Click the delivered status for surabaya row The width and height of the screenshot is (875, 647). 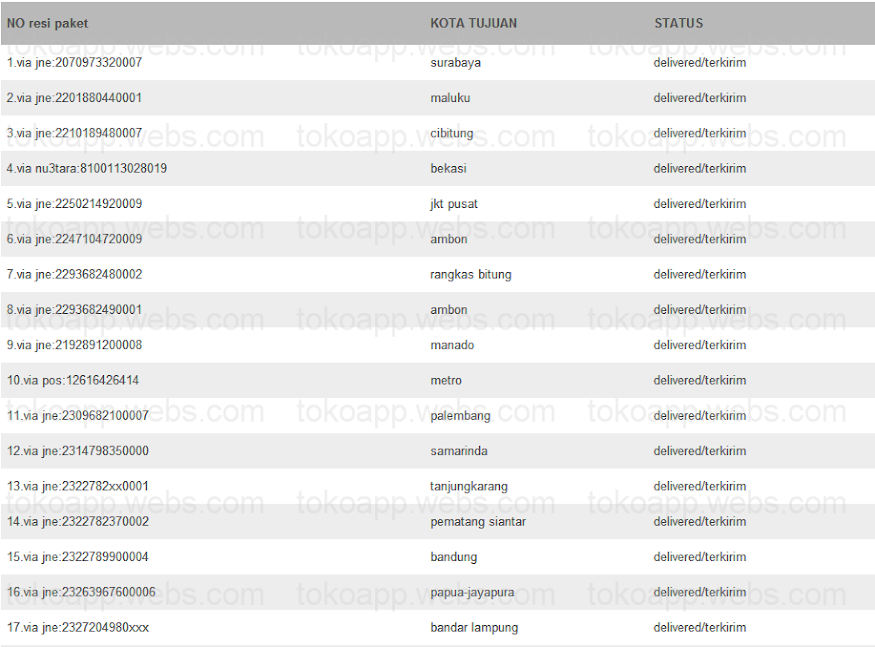(x=700, y=63)
